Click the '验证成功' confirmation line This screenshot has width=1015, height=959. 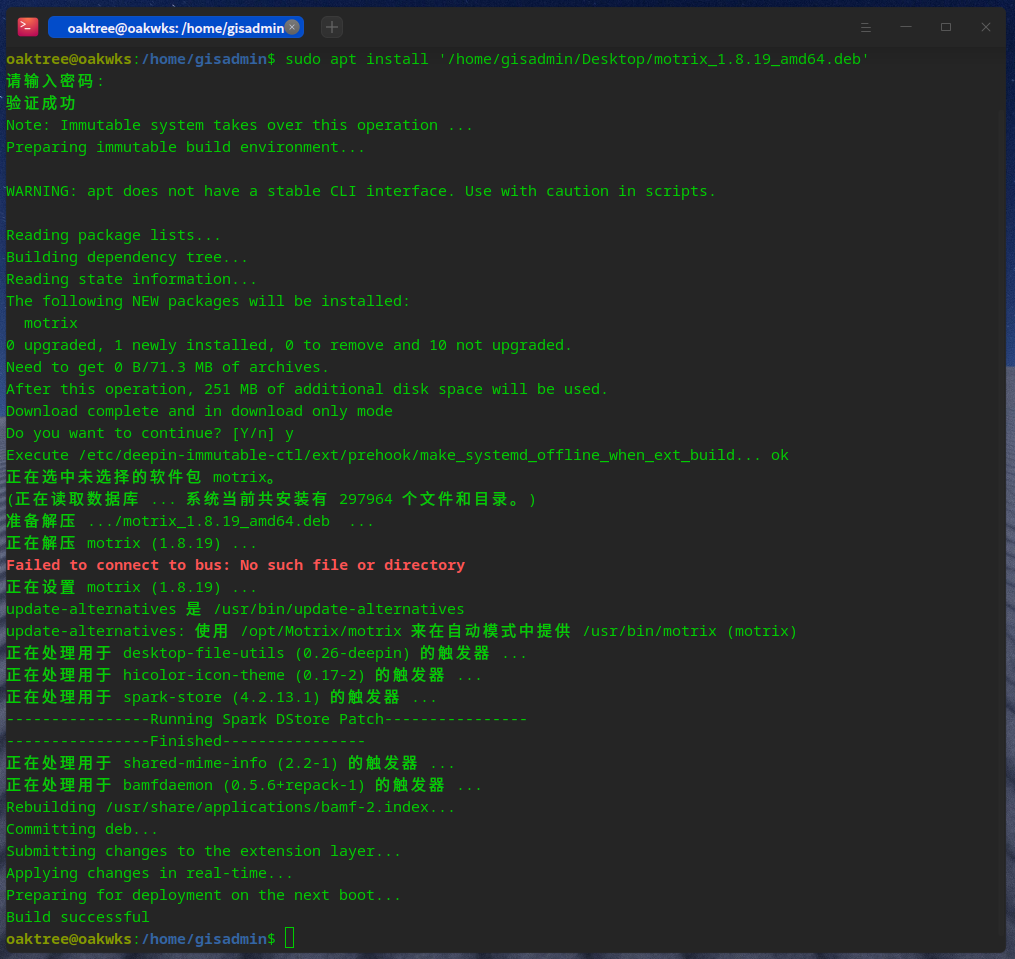click(40, 103)
